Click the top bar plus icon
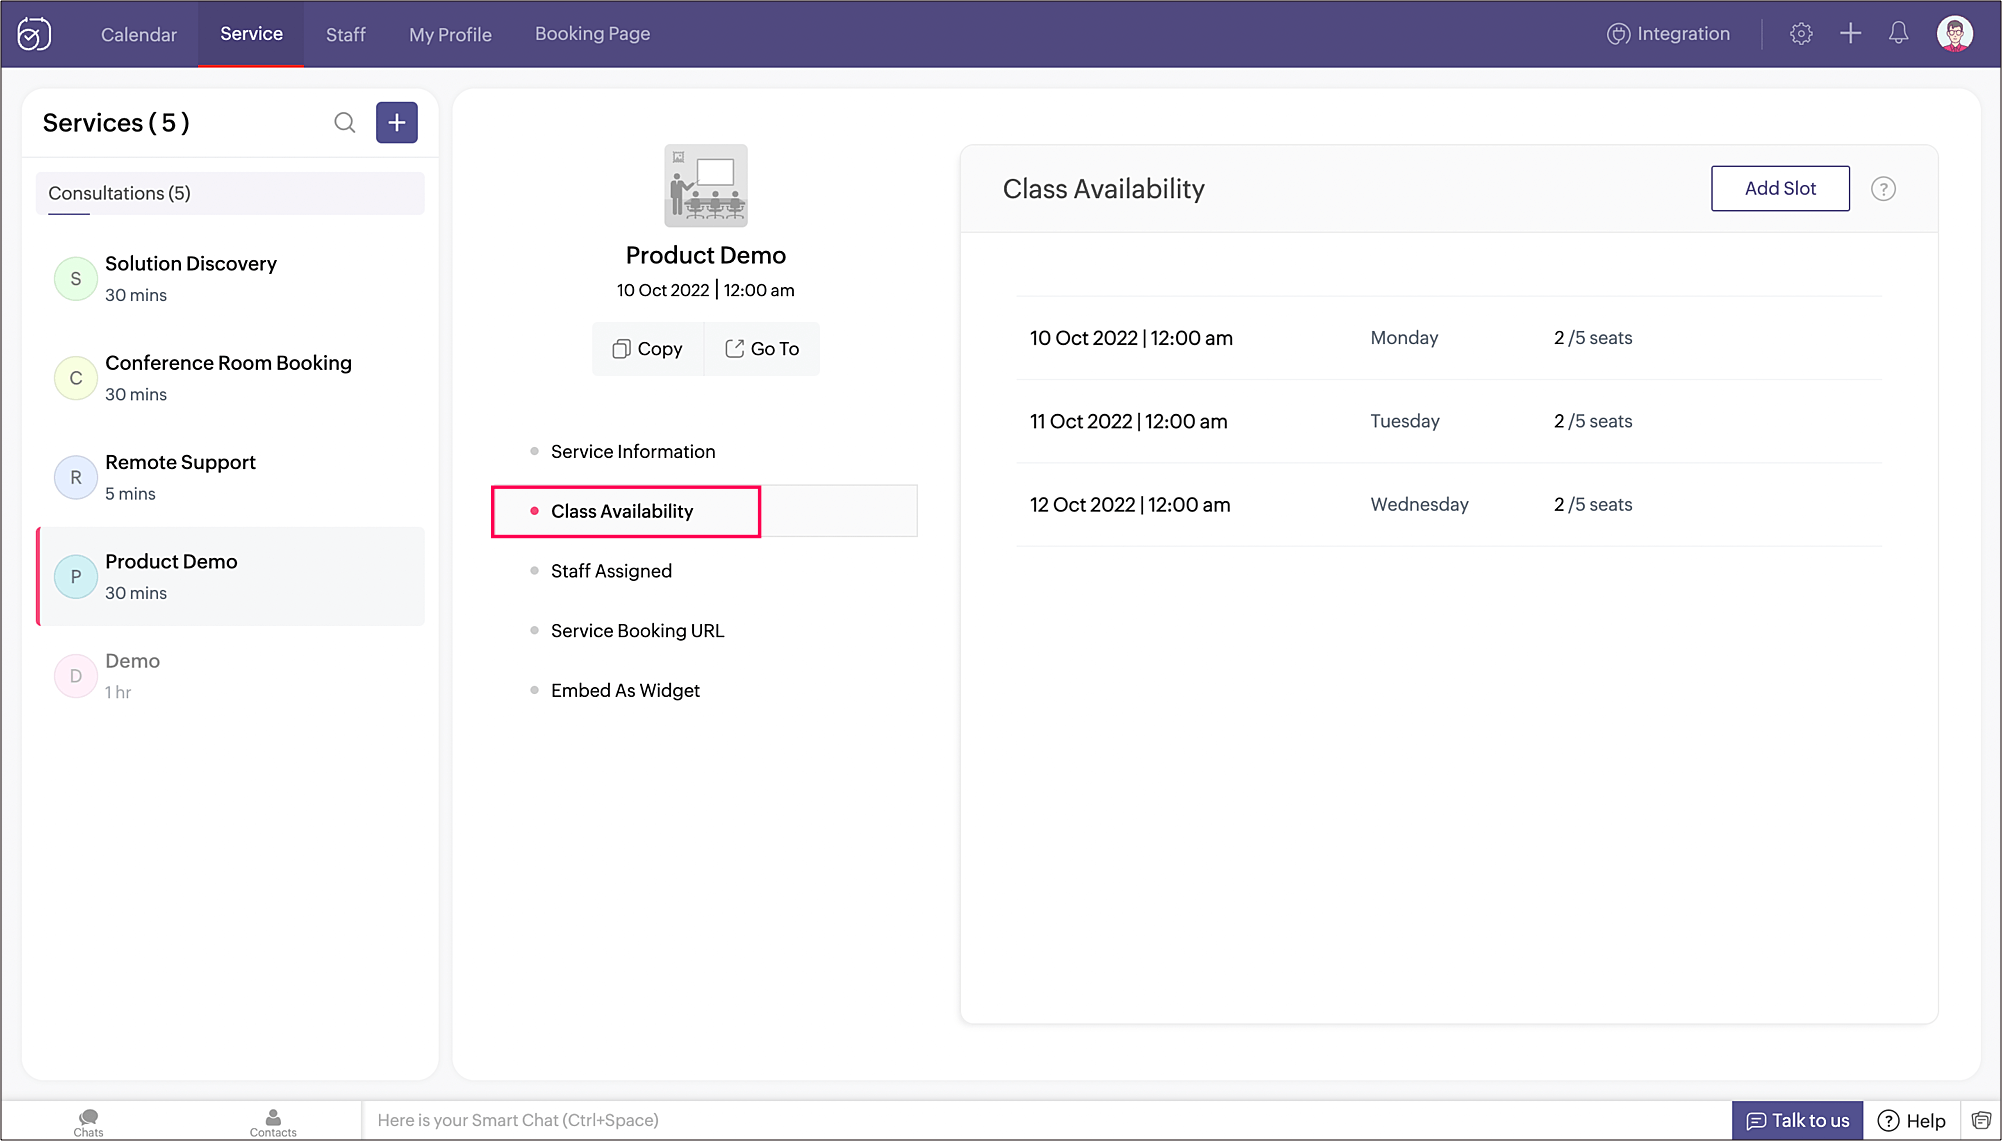 click(1850, 34)
